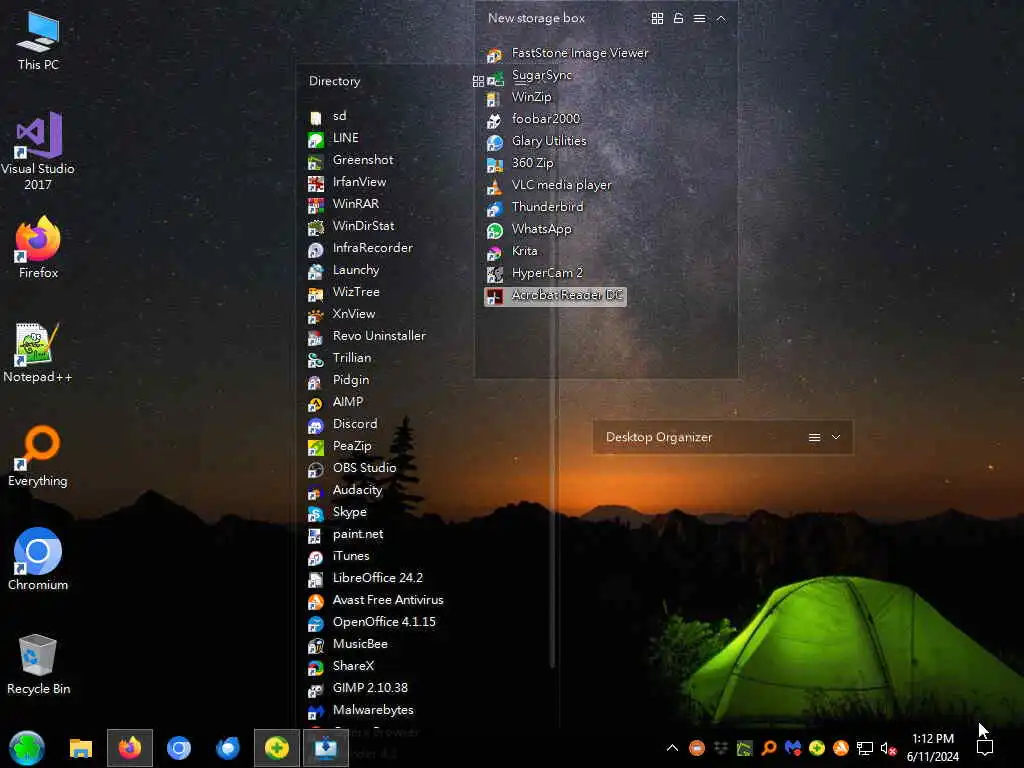Launch VLC media player

coord(549,185)
